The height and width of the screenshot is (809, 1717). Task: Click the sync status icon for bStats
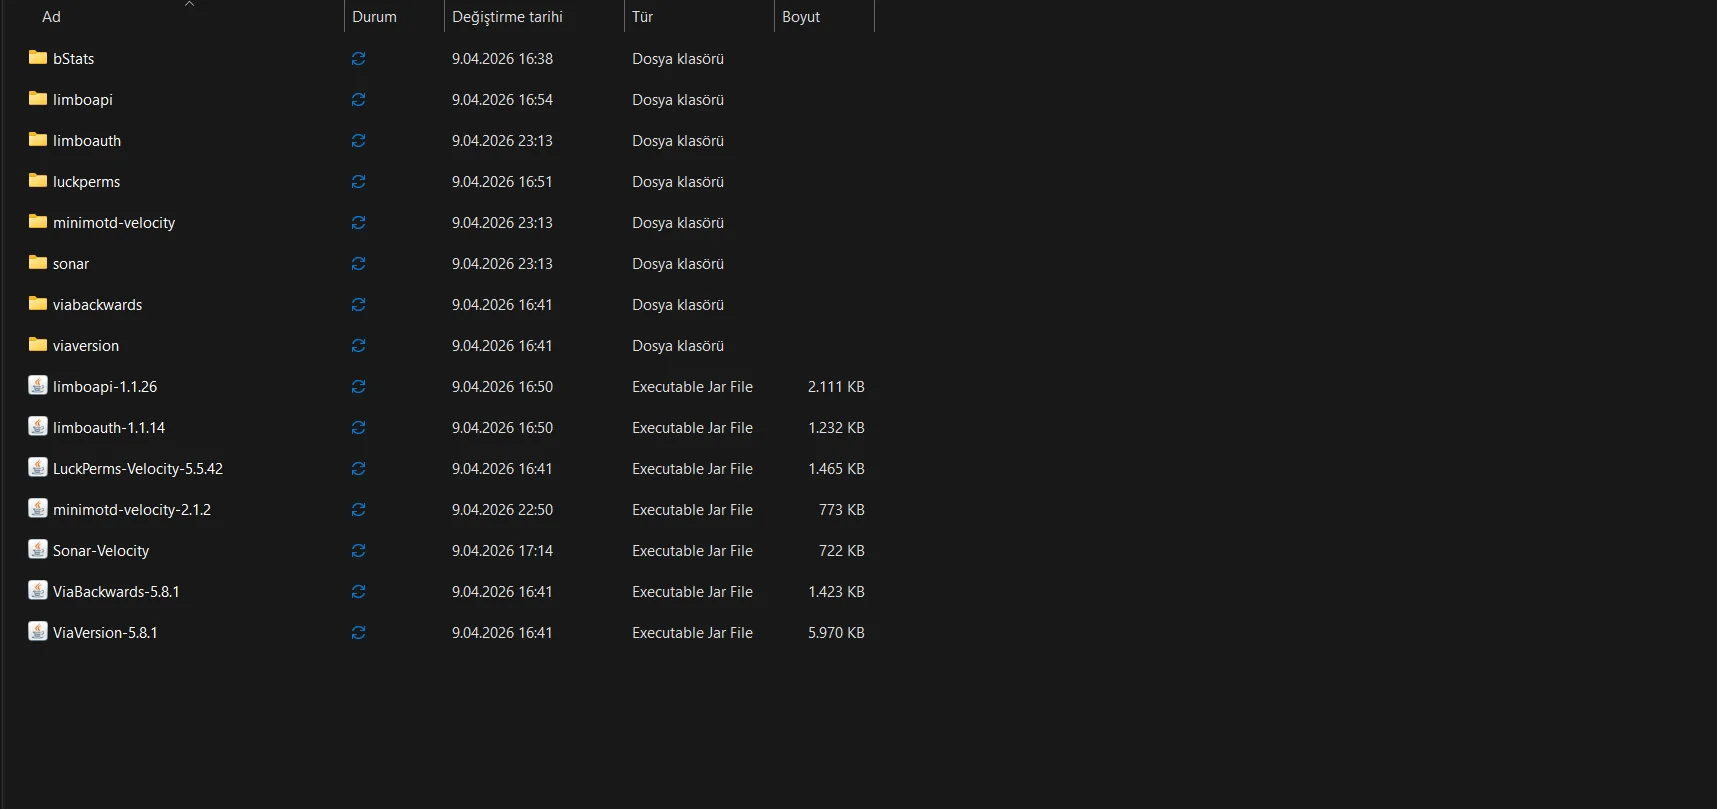(x=358, y=59)
